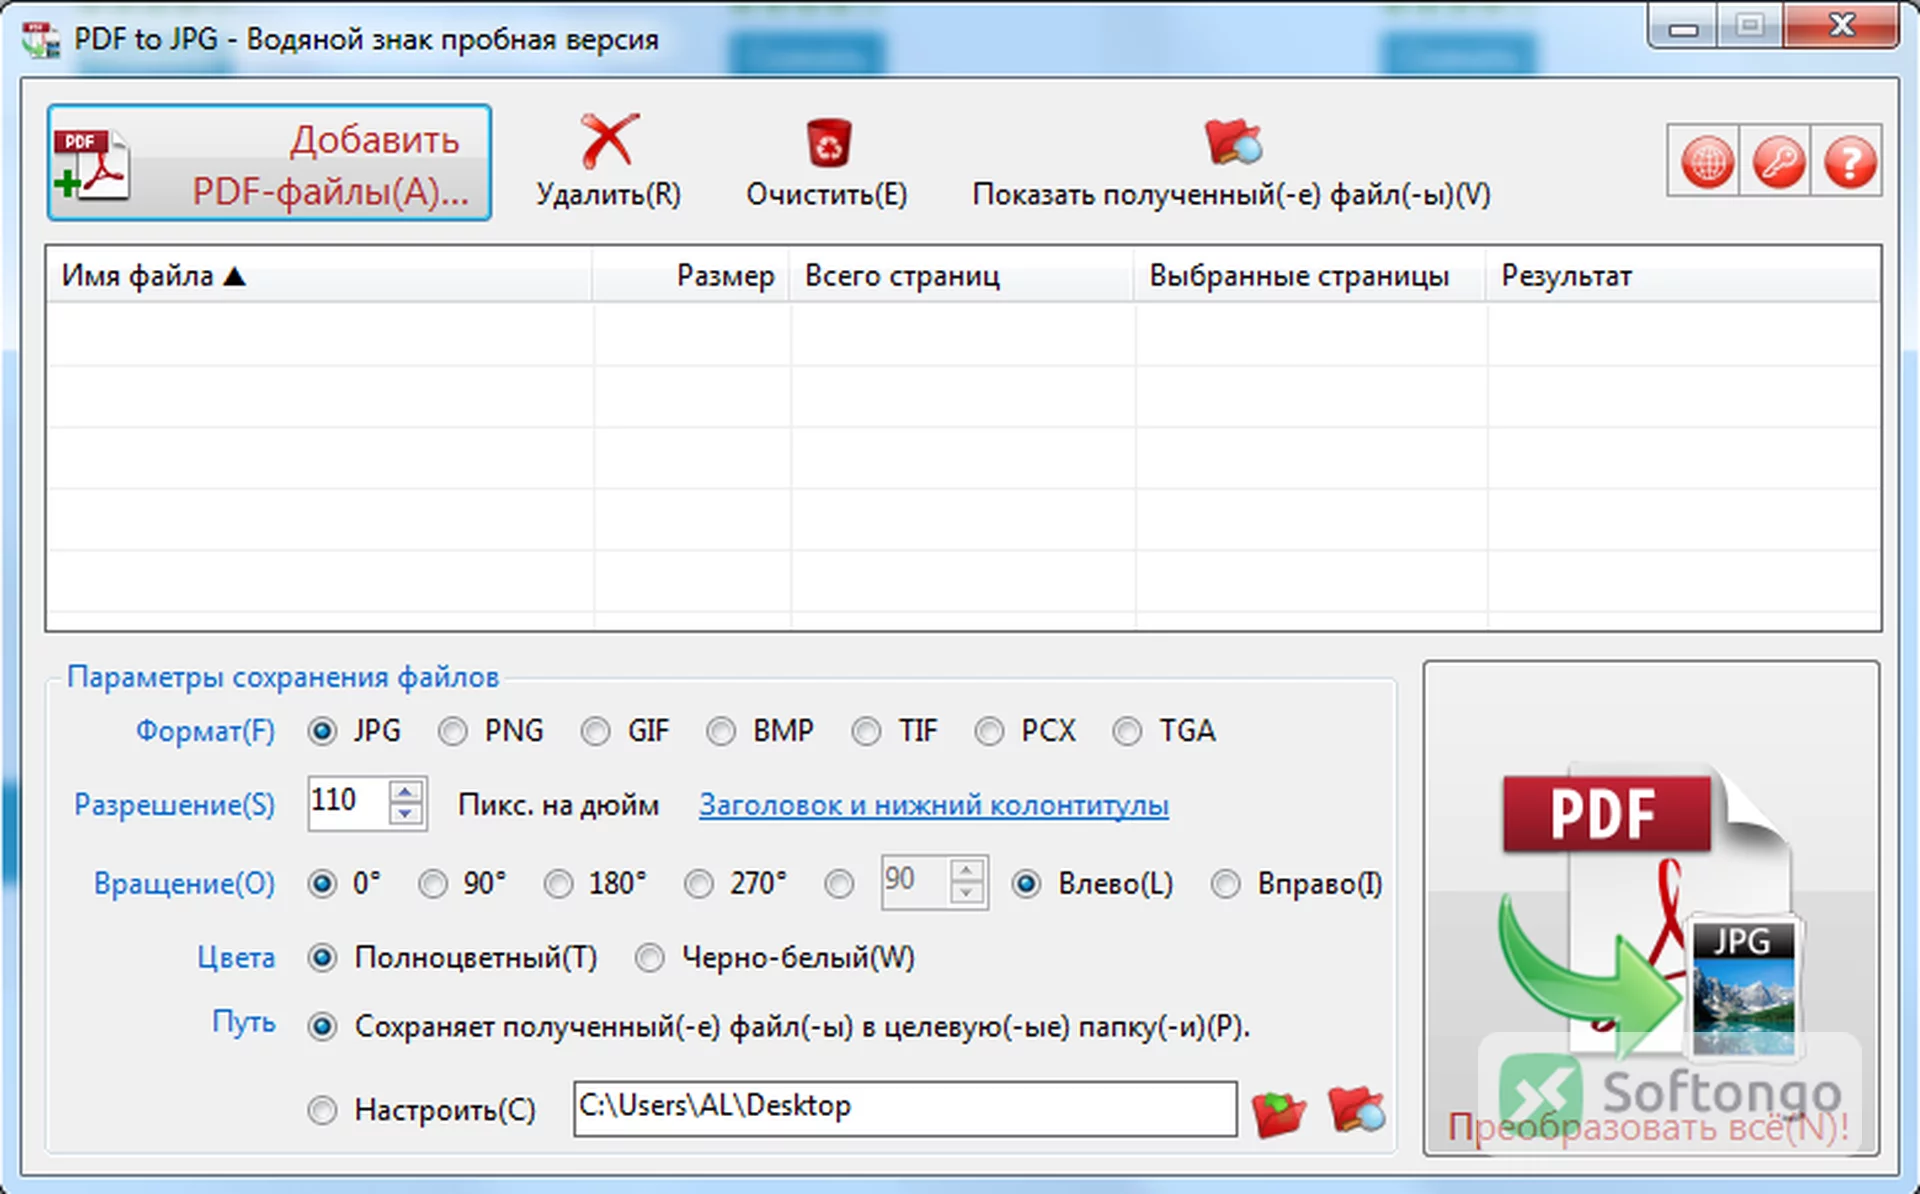The width and height of the screenshot is (1920, 1194).
Task: Select GIF output format
Action: [x=596, y=731]
